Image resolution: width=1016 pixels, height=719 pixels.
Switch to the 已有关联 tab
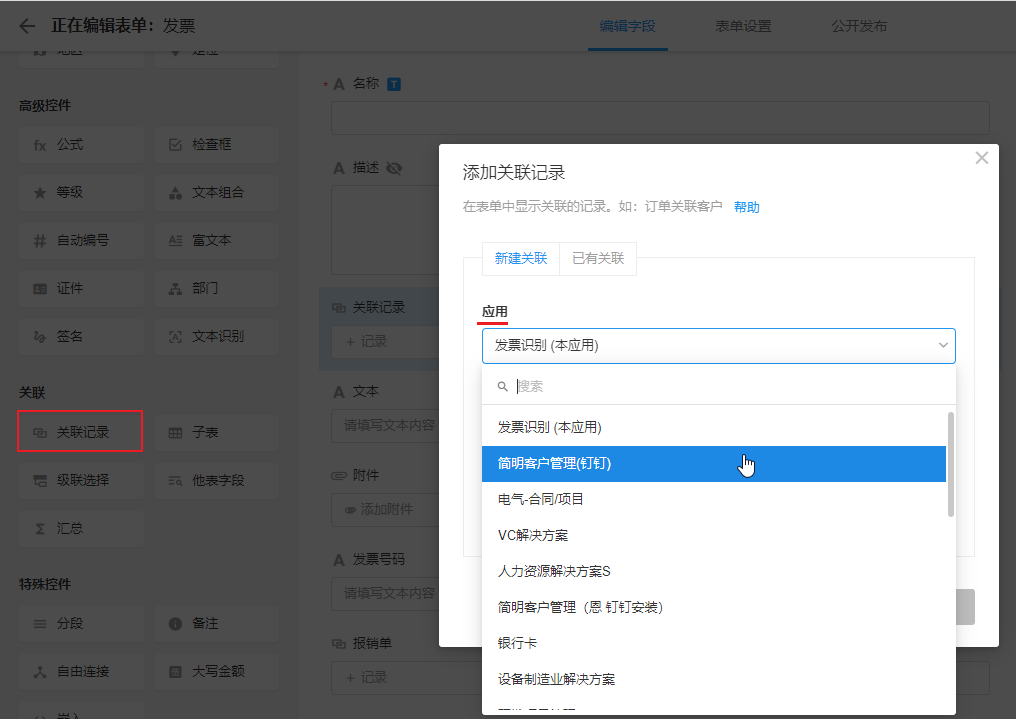click(597, 258)
